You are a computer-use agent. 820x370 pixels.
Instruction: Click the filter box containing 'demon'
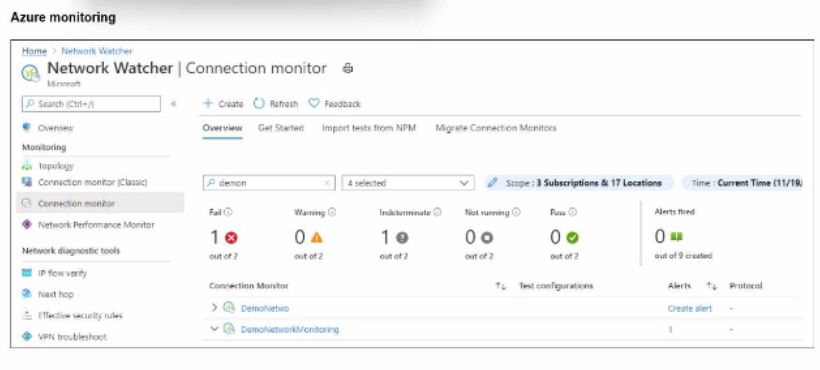click(x=269, y=183)
